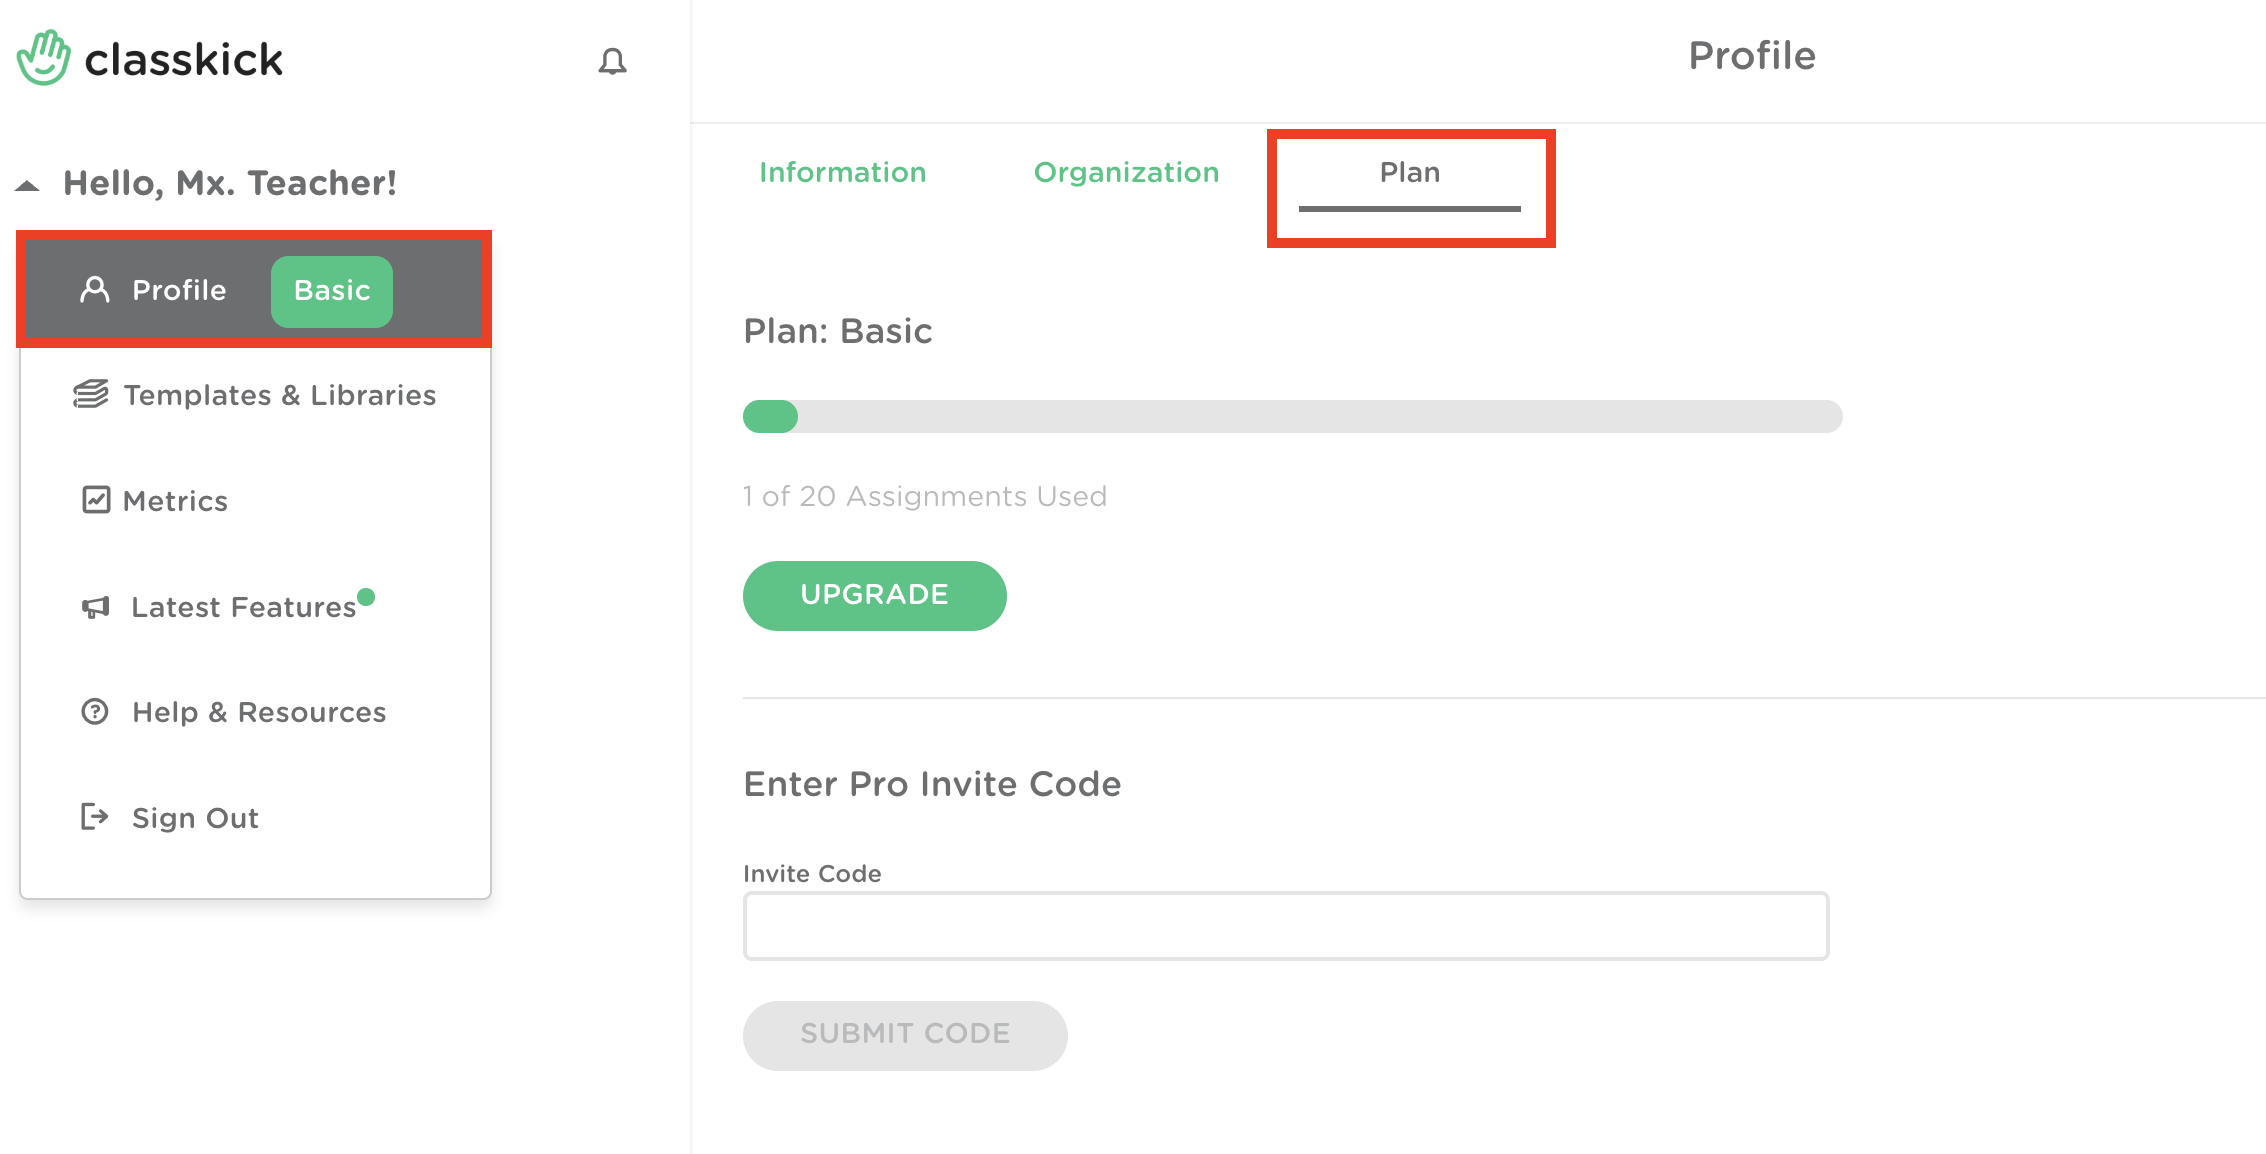Image resolution: width=2266 pixels, height=1154 pixels.
Task: Click the Classkick hand logo
Action: point(42,58)
